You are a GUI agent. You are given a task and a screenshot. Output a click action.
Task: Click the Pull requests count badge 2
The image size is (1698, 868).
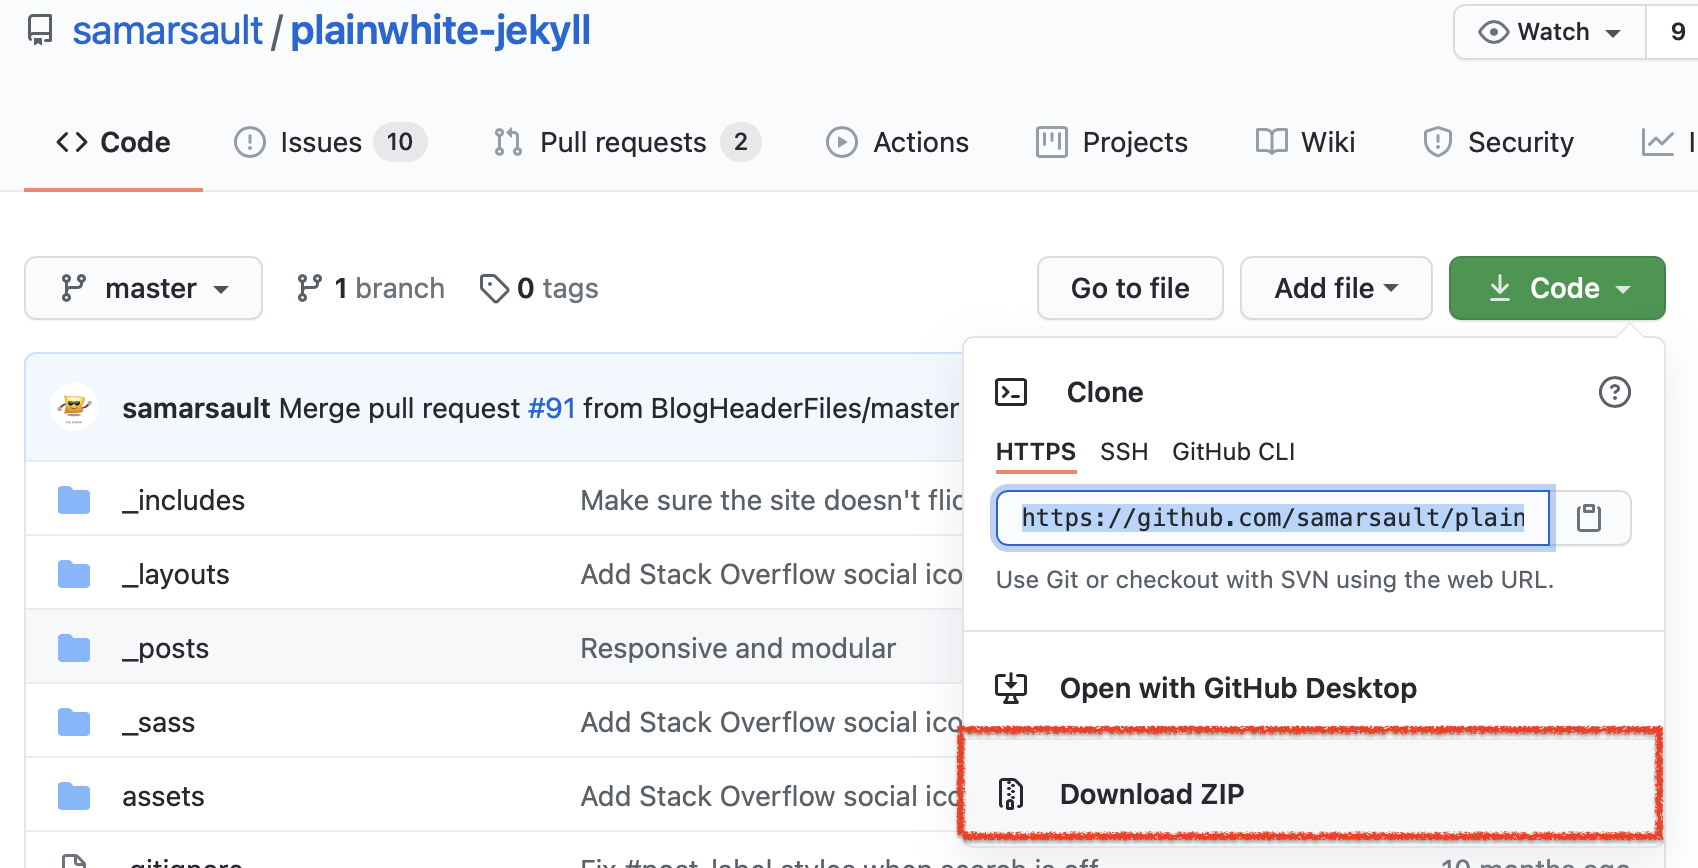740,142
